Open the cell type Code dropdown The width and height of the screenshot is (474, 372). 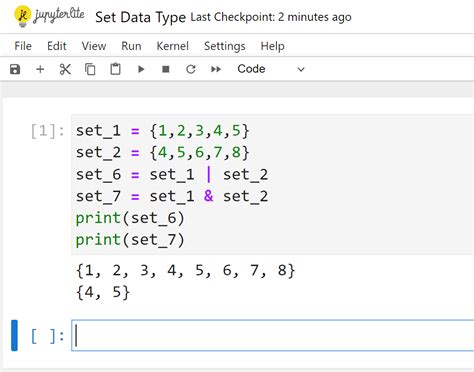[271, 69]
